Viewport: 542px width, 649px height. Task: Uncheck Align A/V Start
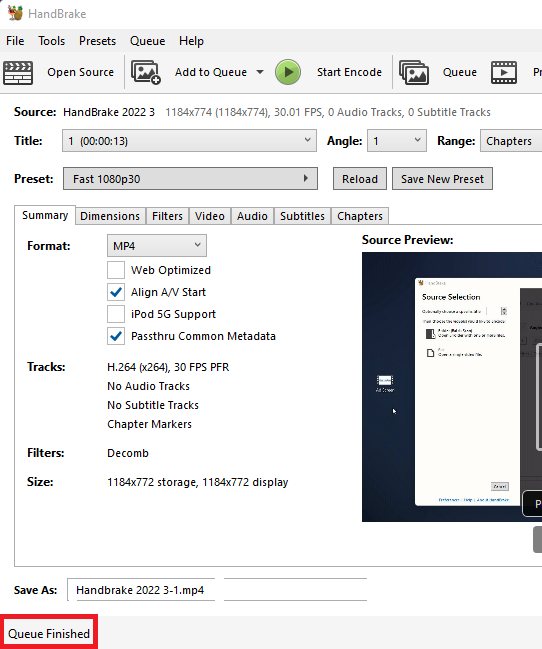(x=116, y=292)
